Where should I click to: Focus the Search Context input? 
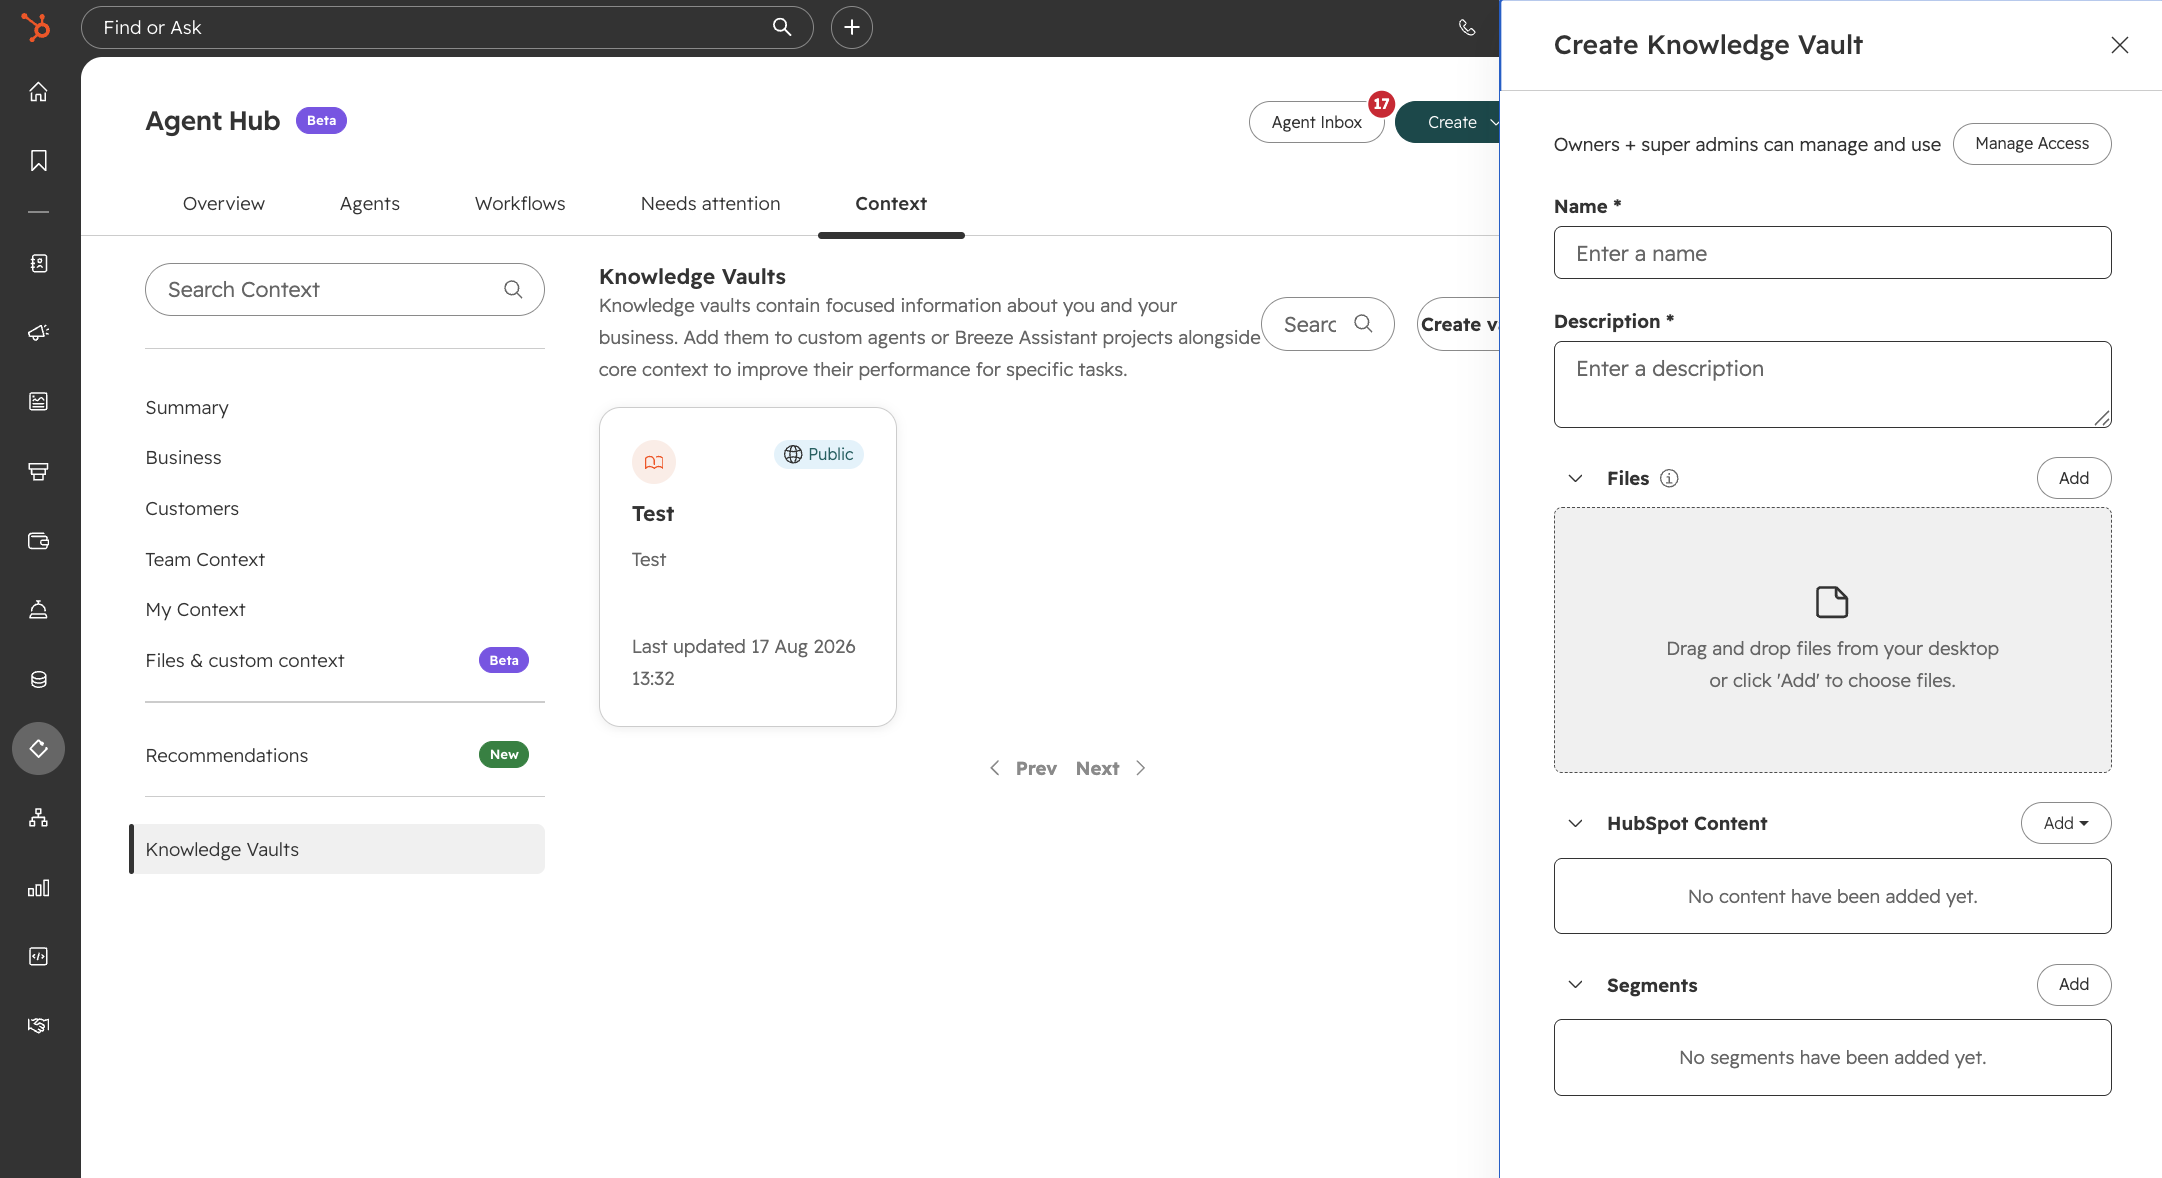[x=345, y=289]
